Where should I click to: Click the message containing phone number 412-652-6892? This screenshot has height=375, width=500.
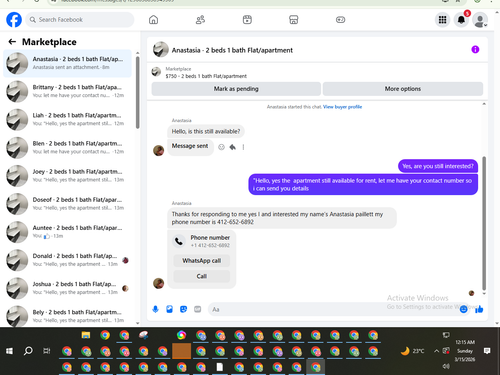coord(282,218)
